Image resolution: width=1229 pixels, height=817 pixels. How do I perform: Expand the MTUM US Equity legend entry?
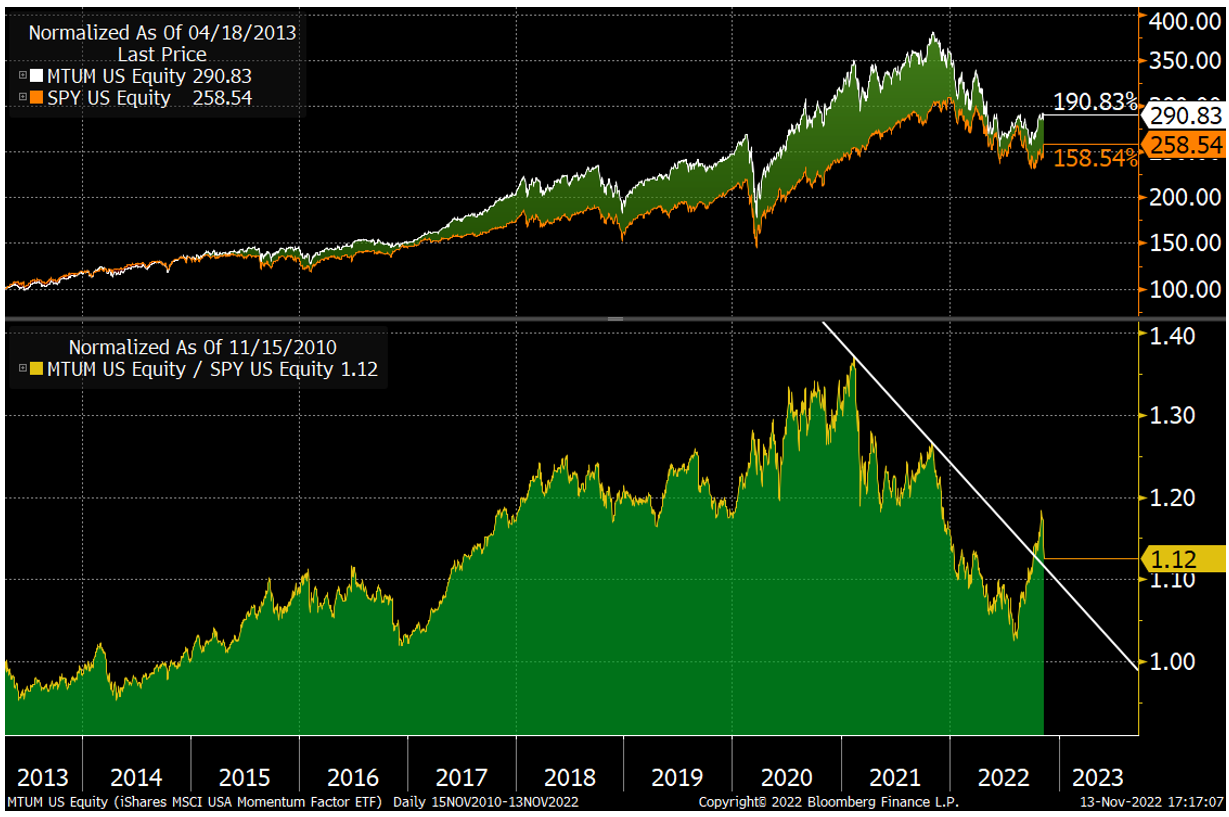pyautogui.click(x=23, y=76)
